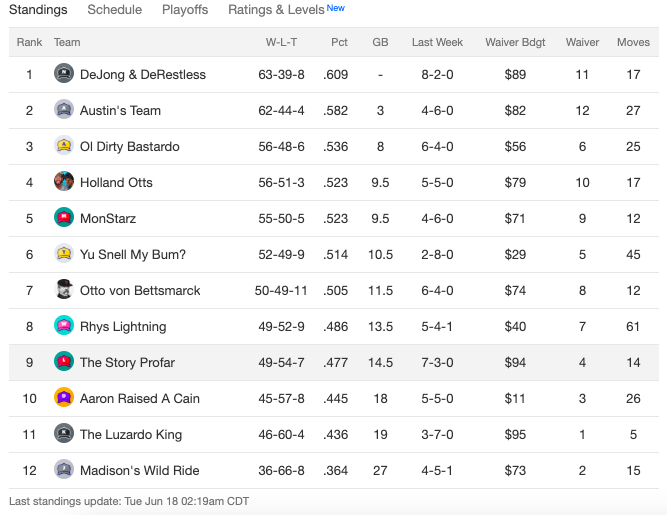Click Aaron Raised A Cain purple cap icon

(64, 397)
